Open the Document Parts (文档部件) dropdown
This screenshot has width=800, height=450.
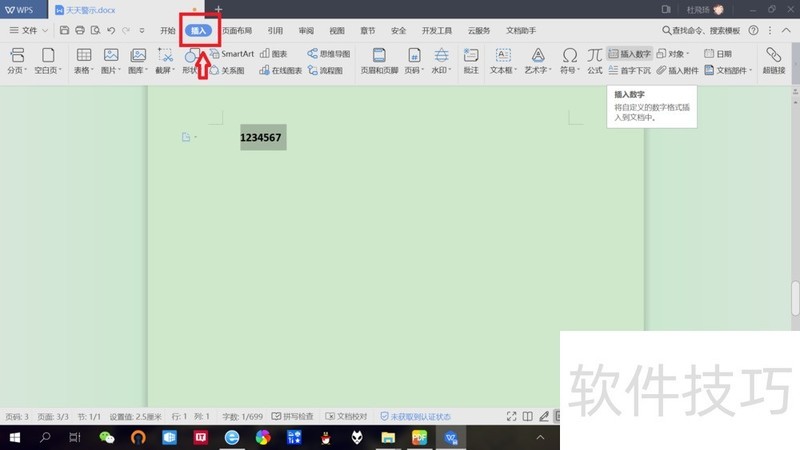click(x=728, y=70)
